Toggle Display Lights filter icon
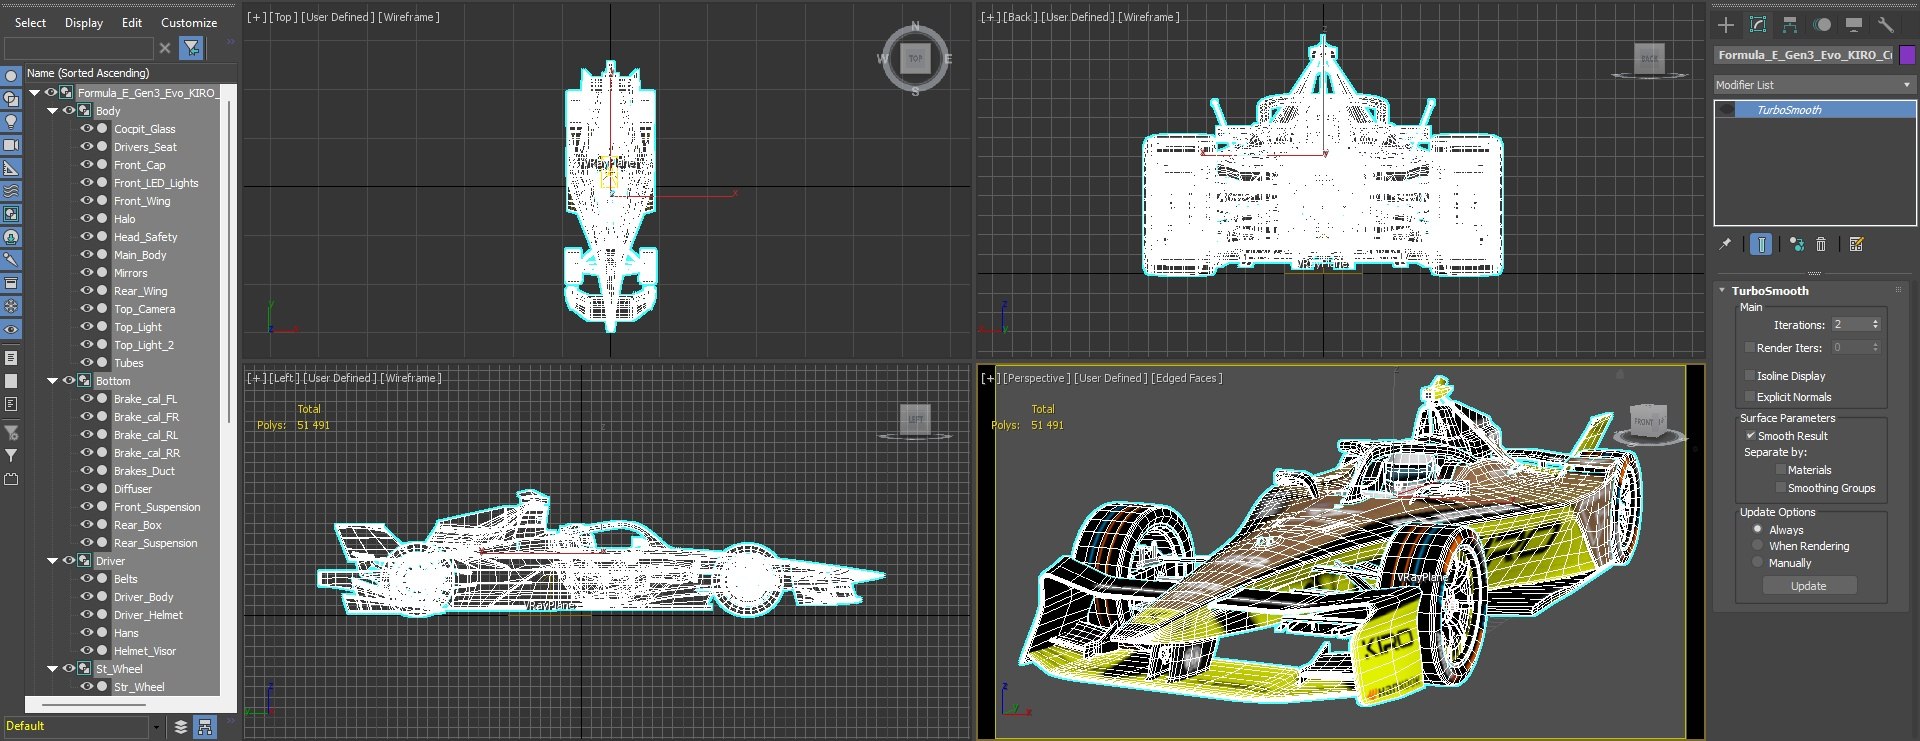The height and width of the screenshot is (741, 1920). pos(11,122)
